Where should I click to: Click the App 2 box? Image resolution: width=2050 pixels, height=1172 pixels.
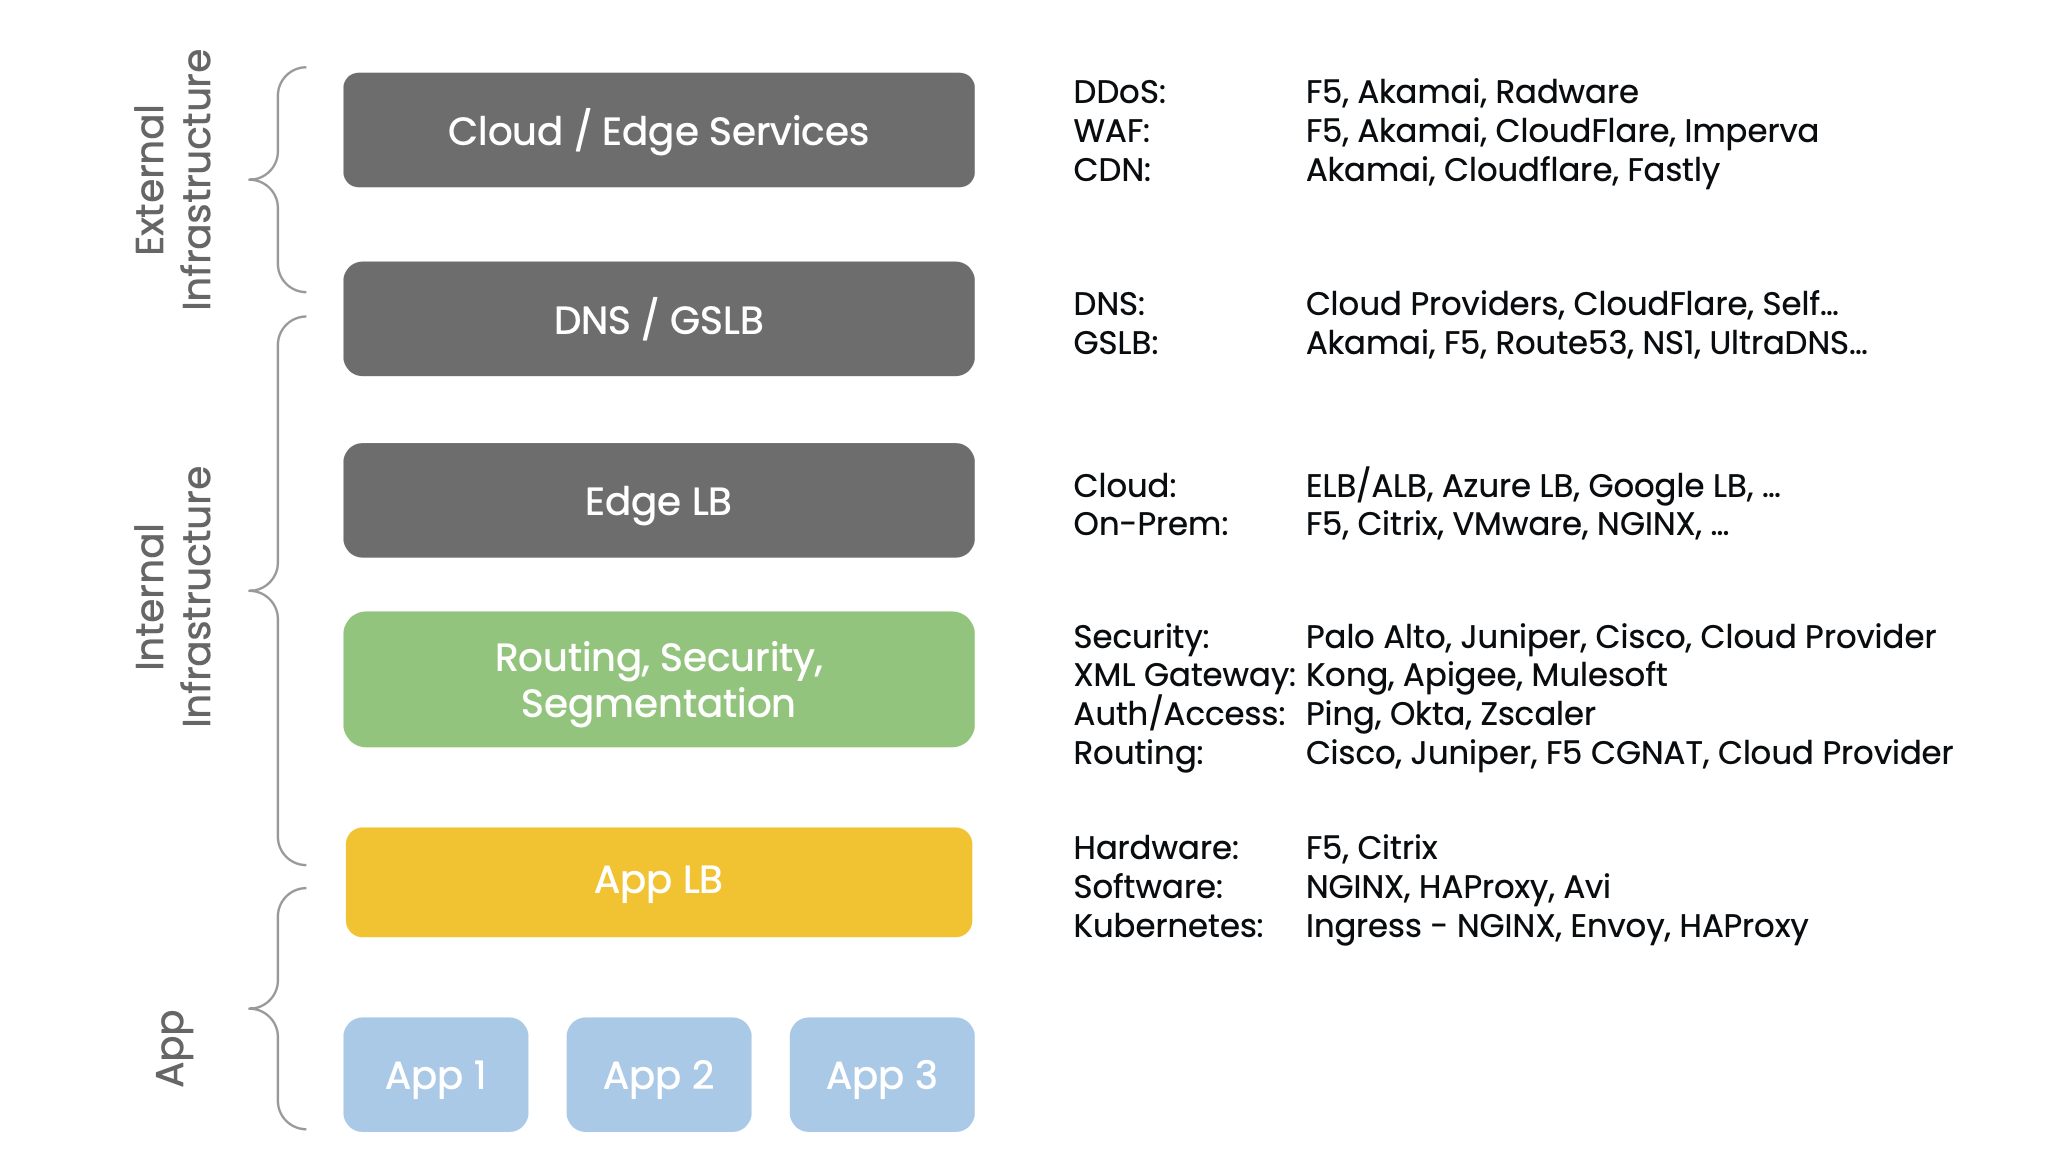coord(658,1074)
